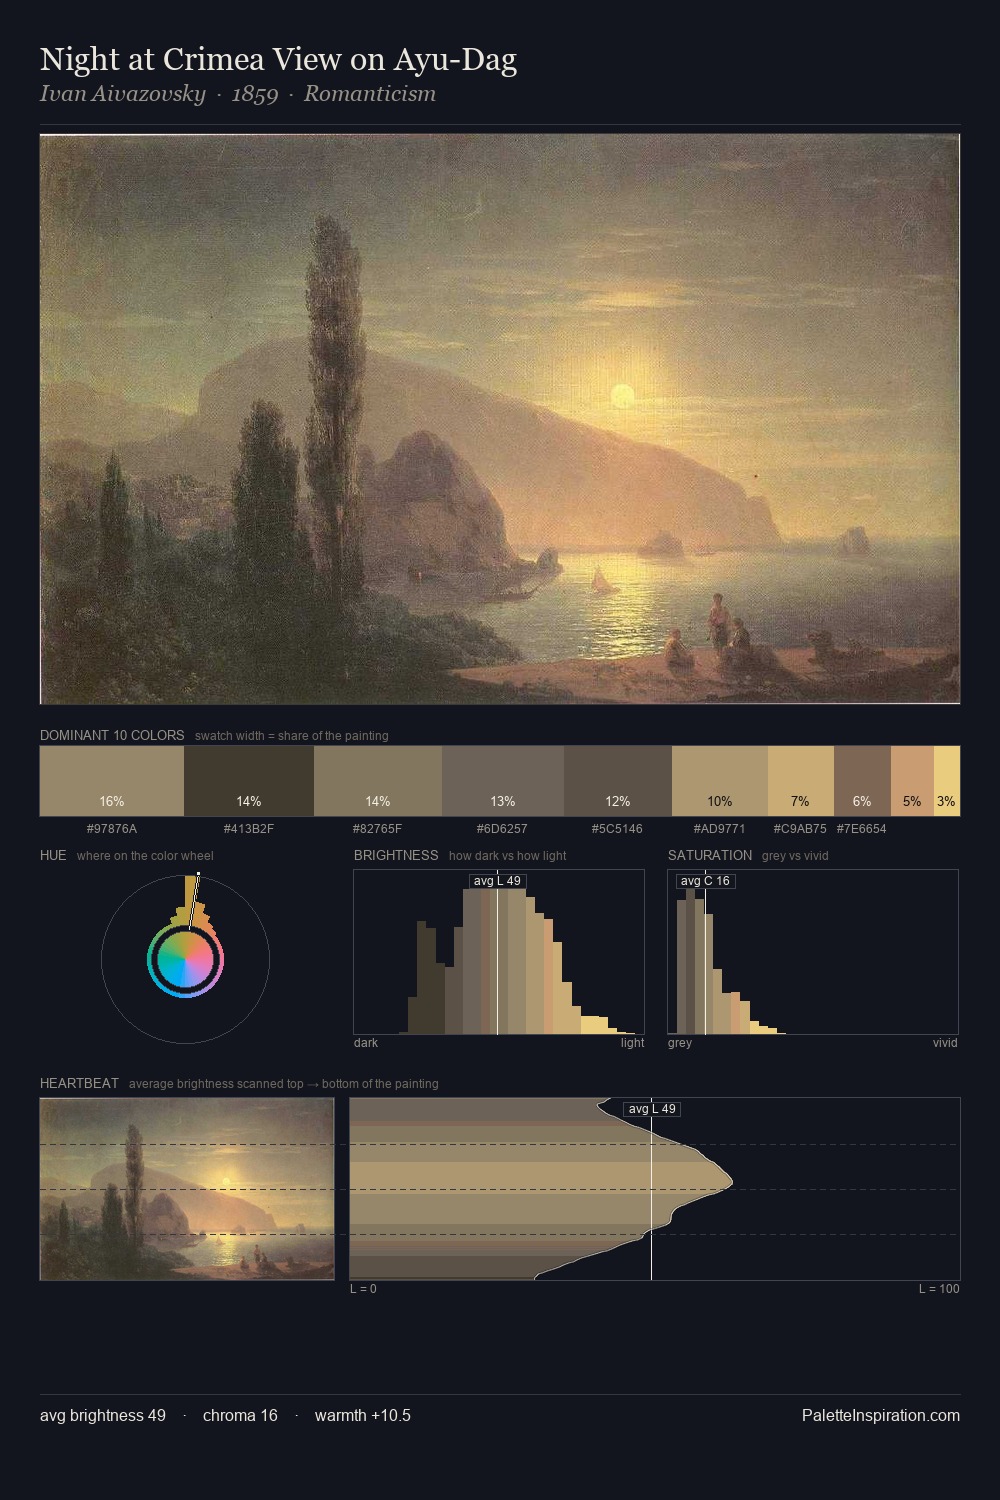Image resolution: width=1000 pixels, height=1500 pixels.
Task: Click the hex code '#AD9771'
Action: point(720,829)
